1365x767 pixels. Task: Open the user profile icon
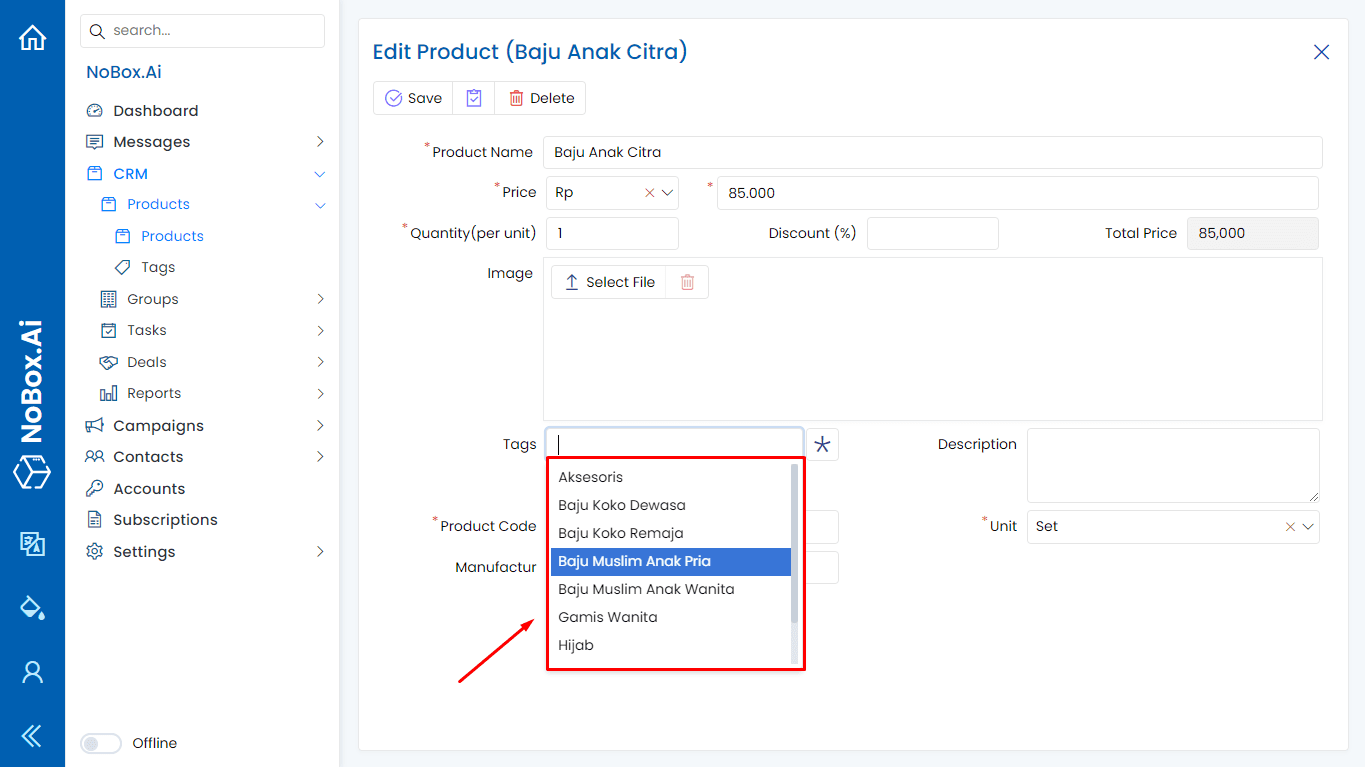pos(32,672)
